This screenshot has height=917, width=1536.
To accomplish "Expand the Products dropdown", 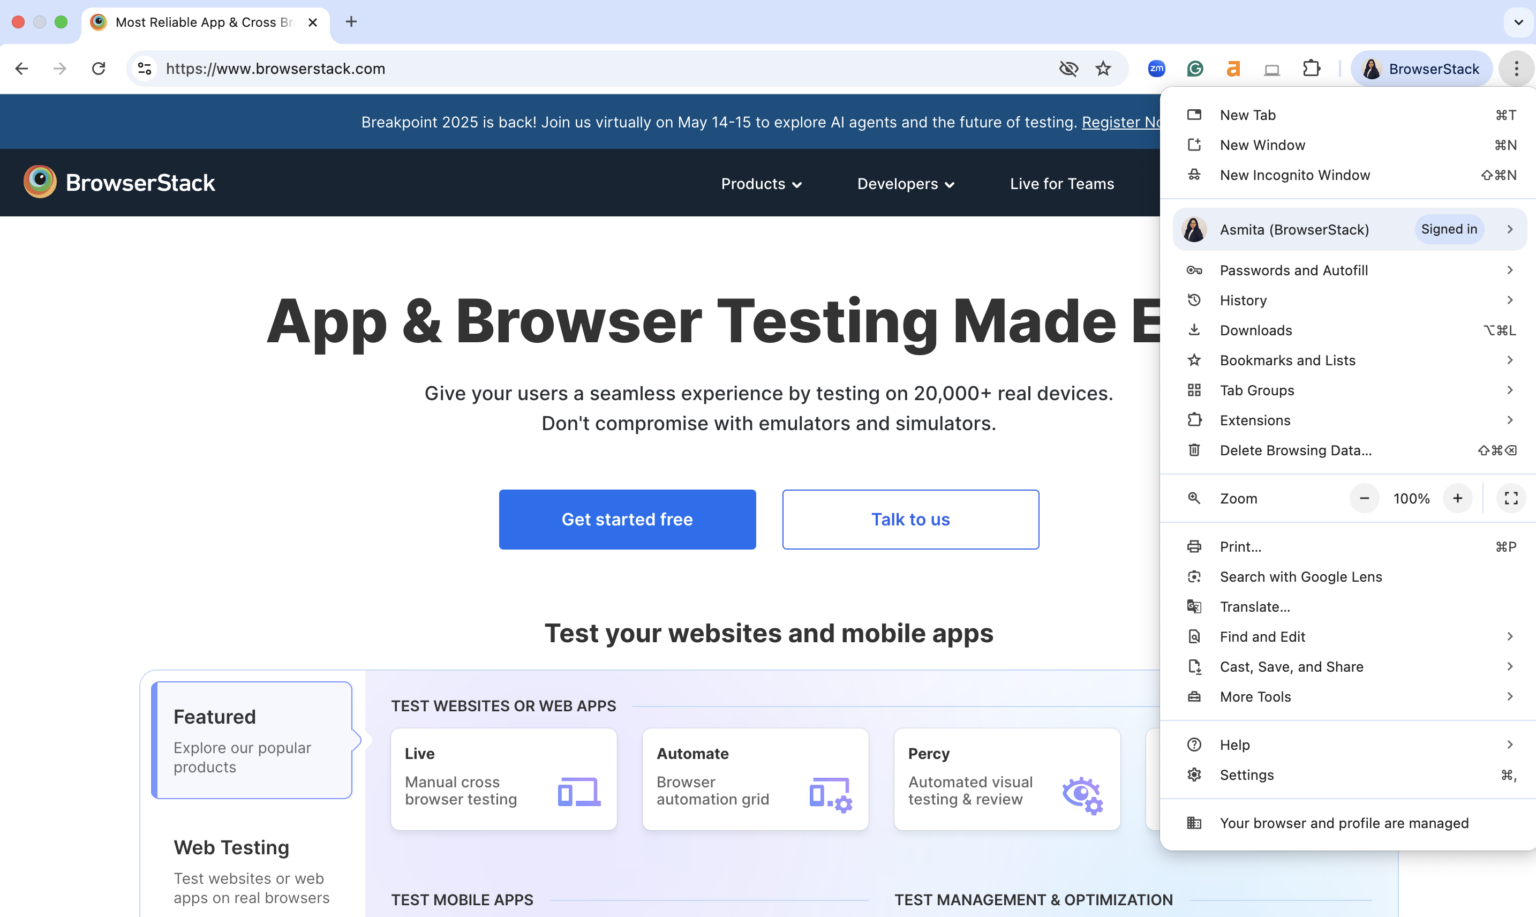I will tap(760, 183).
